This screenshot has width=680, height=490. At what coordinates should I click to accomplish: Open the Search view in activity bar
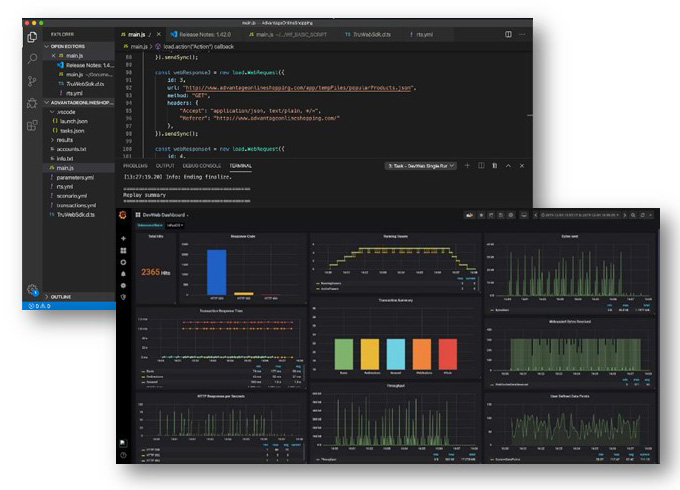coord(32,60)
